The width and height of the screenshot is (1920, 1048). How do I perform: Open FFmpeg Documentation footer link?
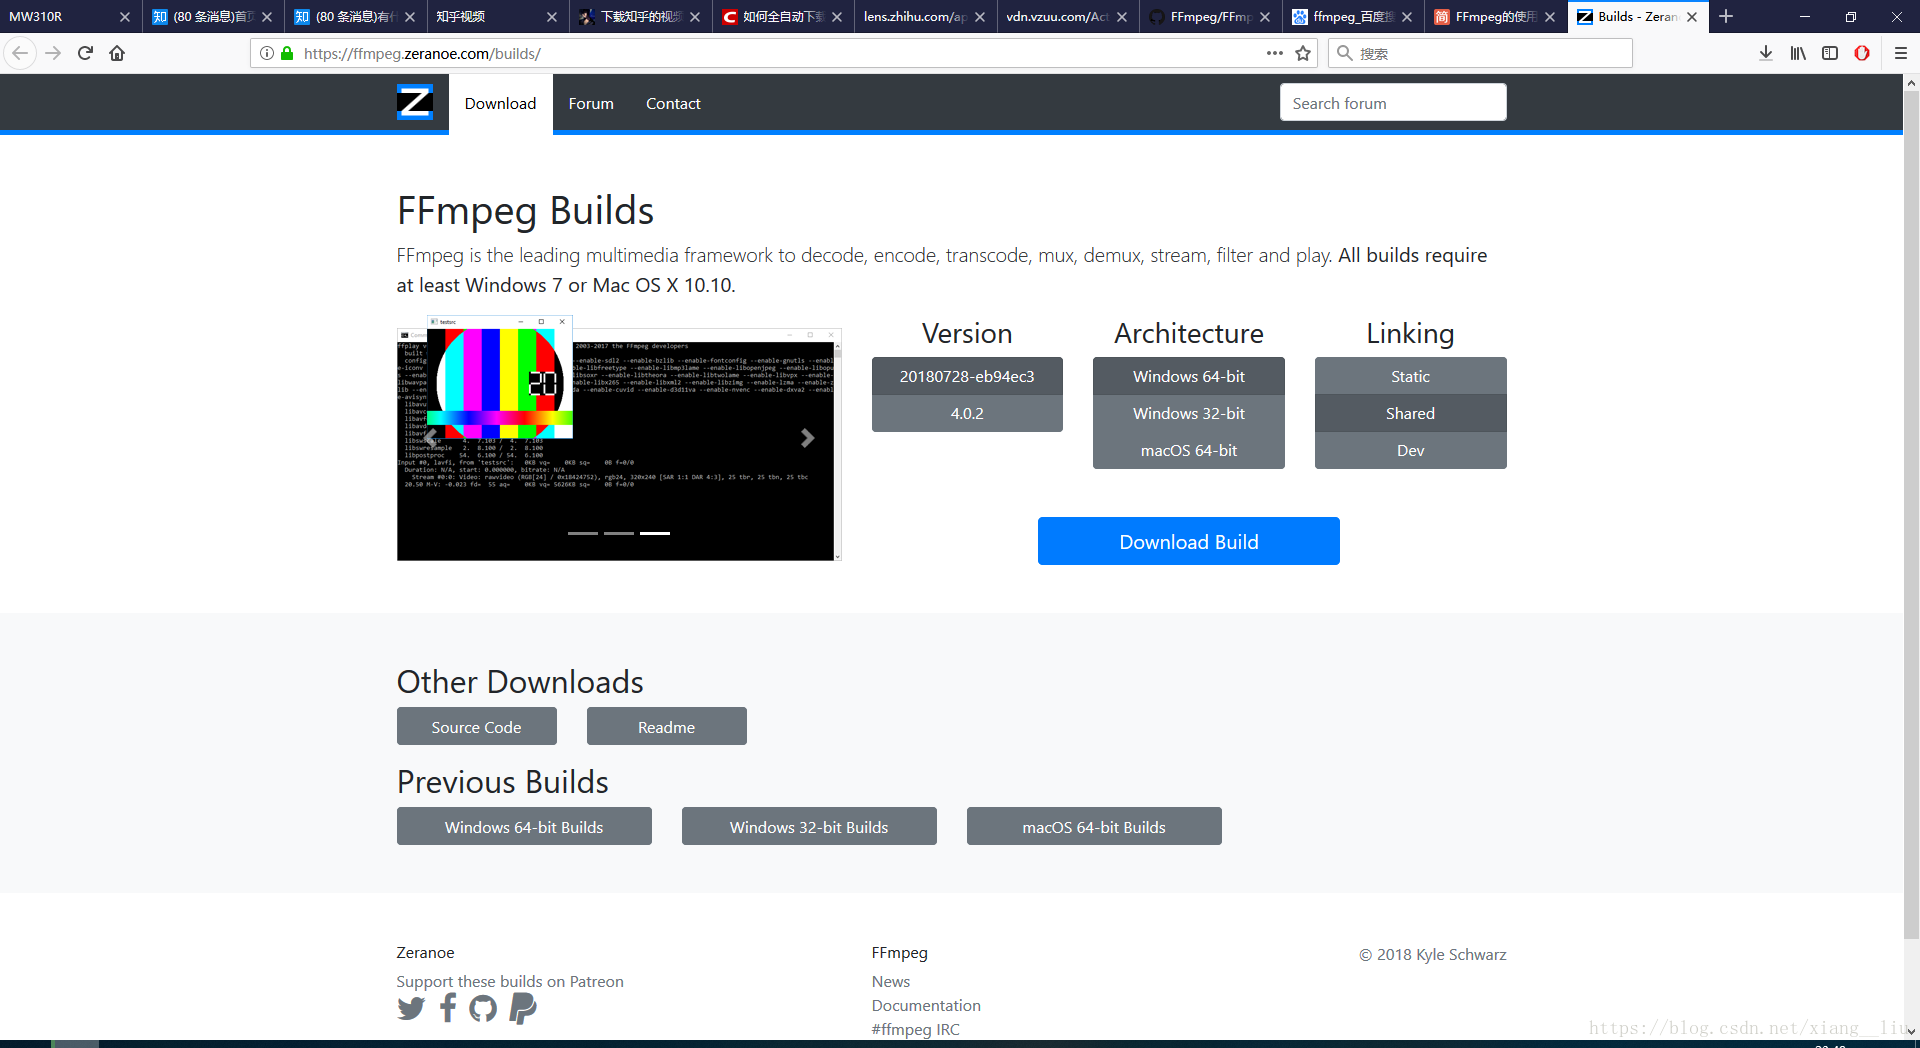point(926,1006)
